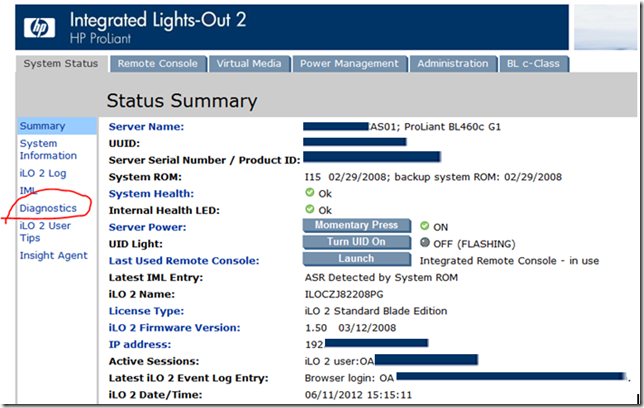644x408 pixels.
Task: Open the iLO 2 Log link
Action: click(x=43, y=173)
